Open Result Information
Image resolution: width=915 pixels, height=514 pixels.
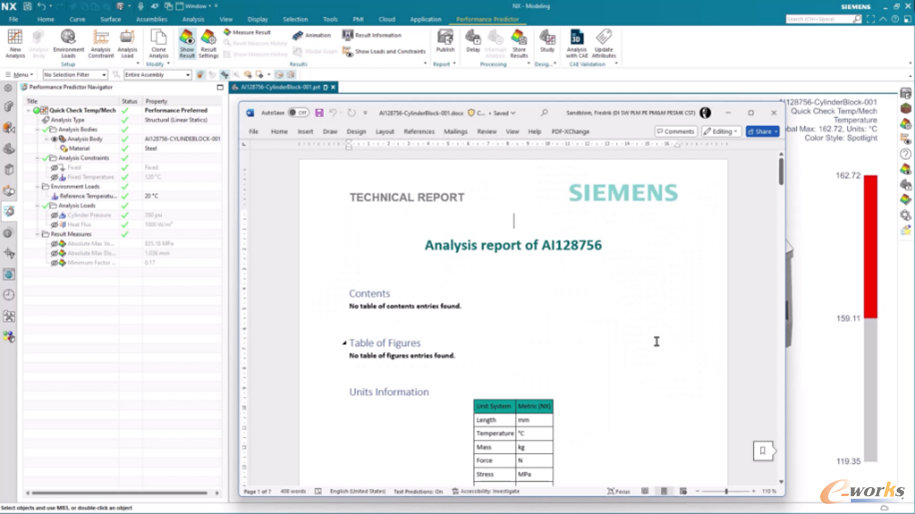coord(372,35)
